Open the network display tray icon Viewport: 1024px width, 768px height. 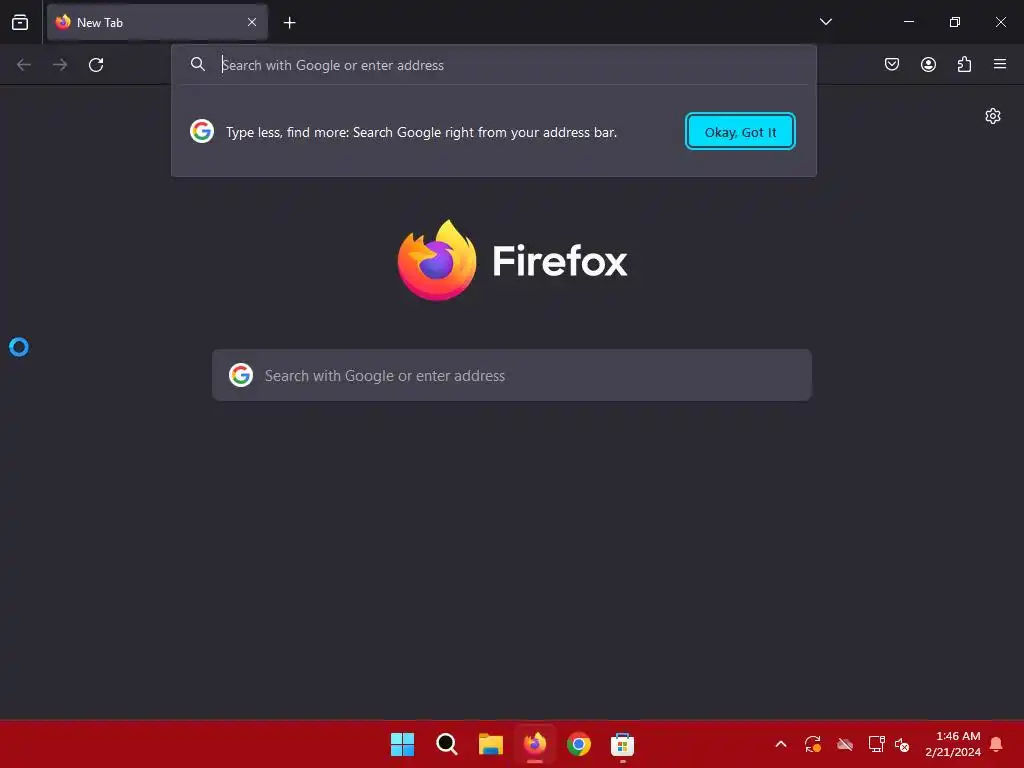click(x=876, y=744)
